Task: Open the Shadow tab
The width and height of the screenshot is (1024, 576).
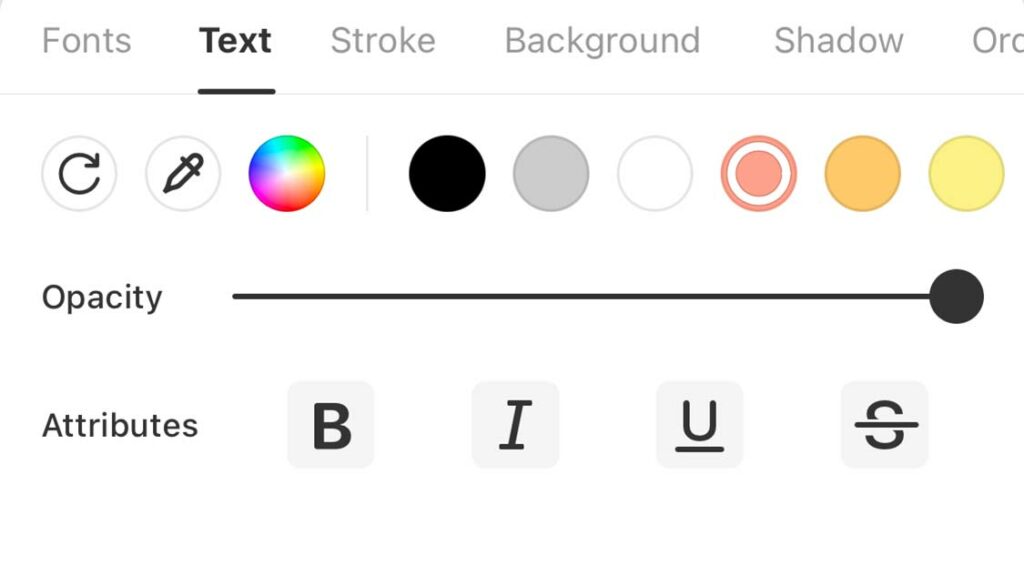Action: click(x=839, y=41)
